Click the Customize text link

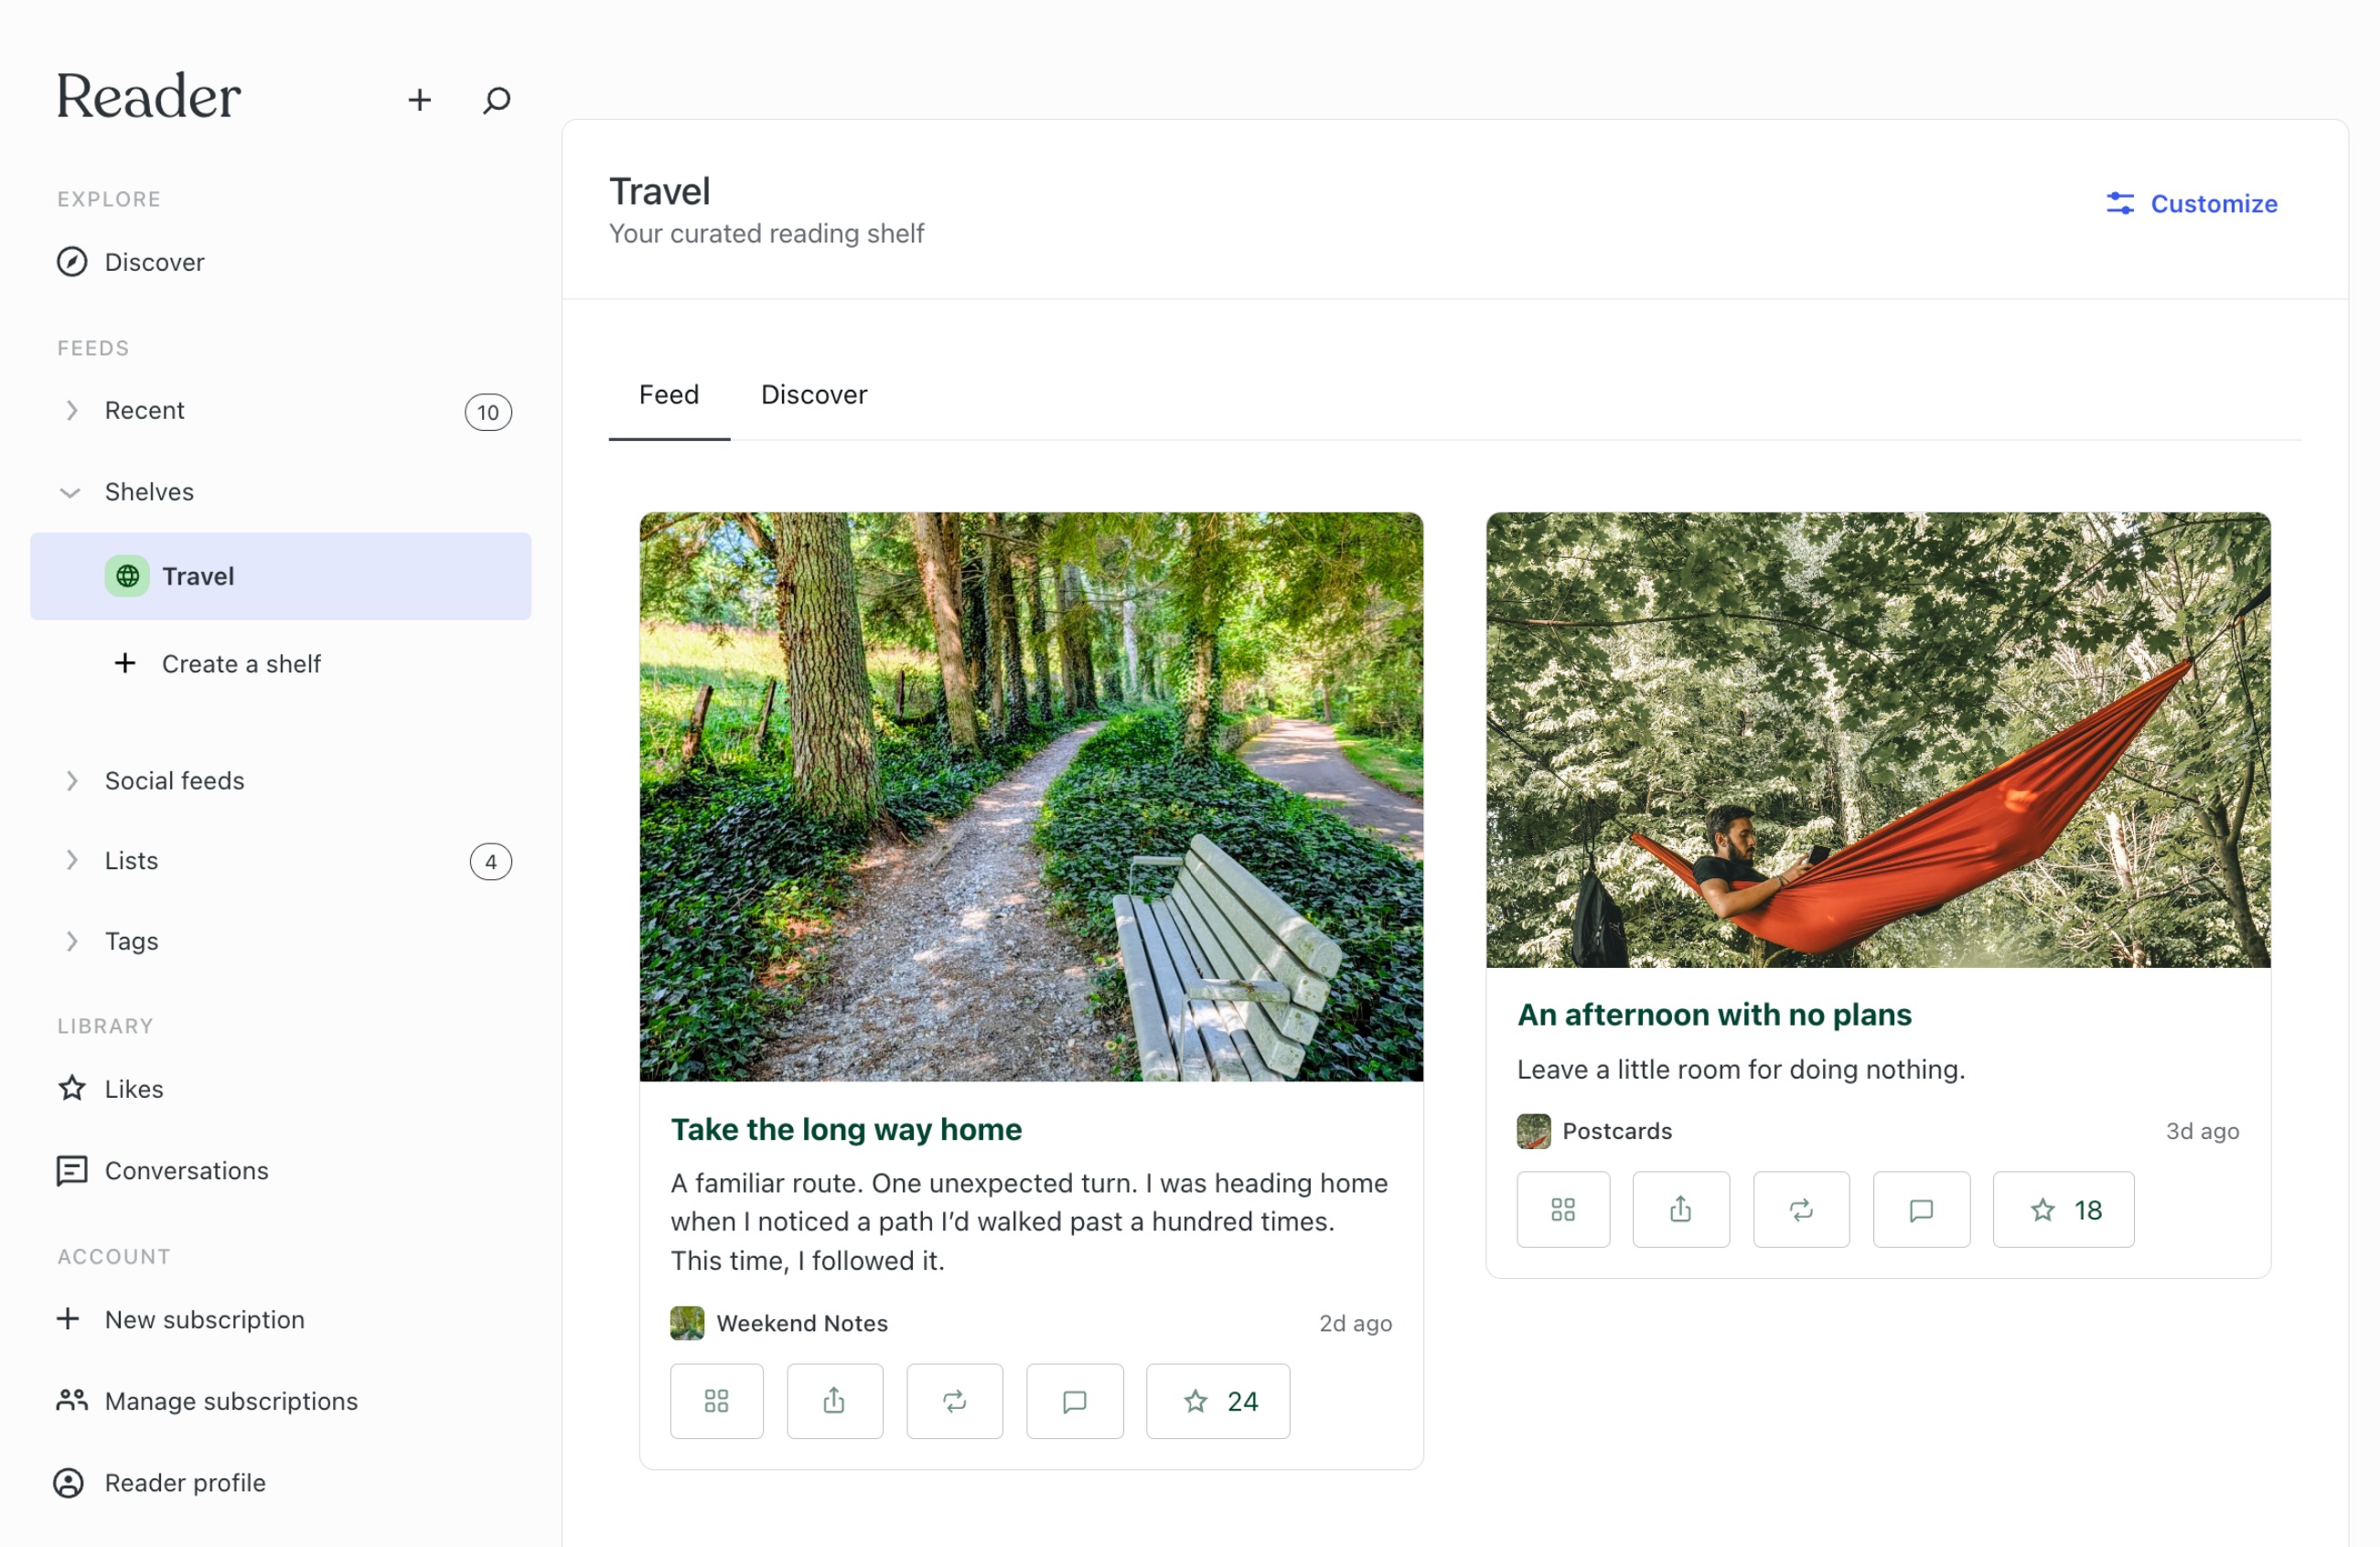[2215, 204]
